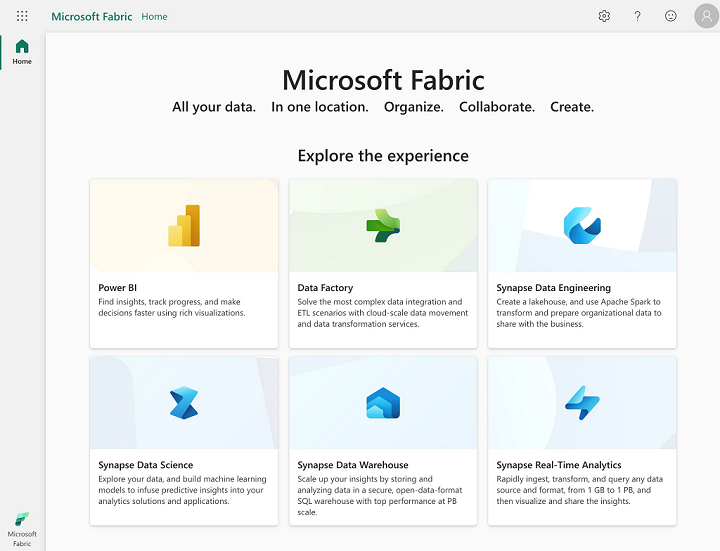Screen dimensions: 720x551
Task: Open the Synapse Data Warehouse card title
Action: point(353,465)
